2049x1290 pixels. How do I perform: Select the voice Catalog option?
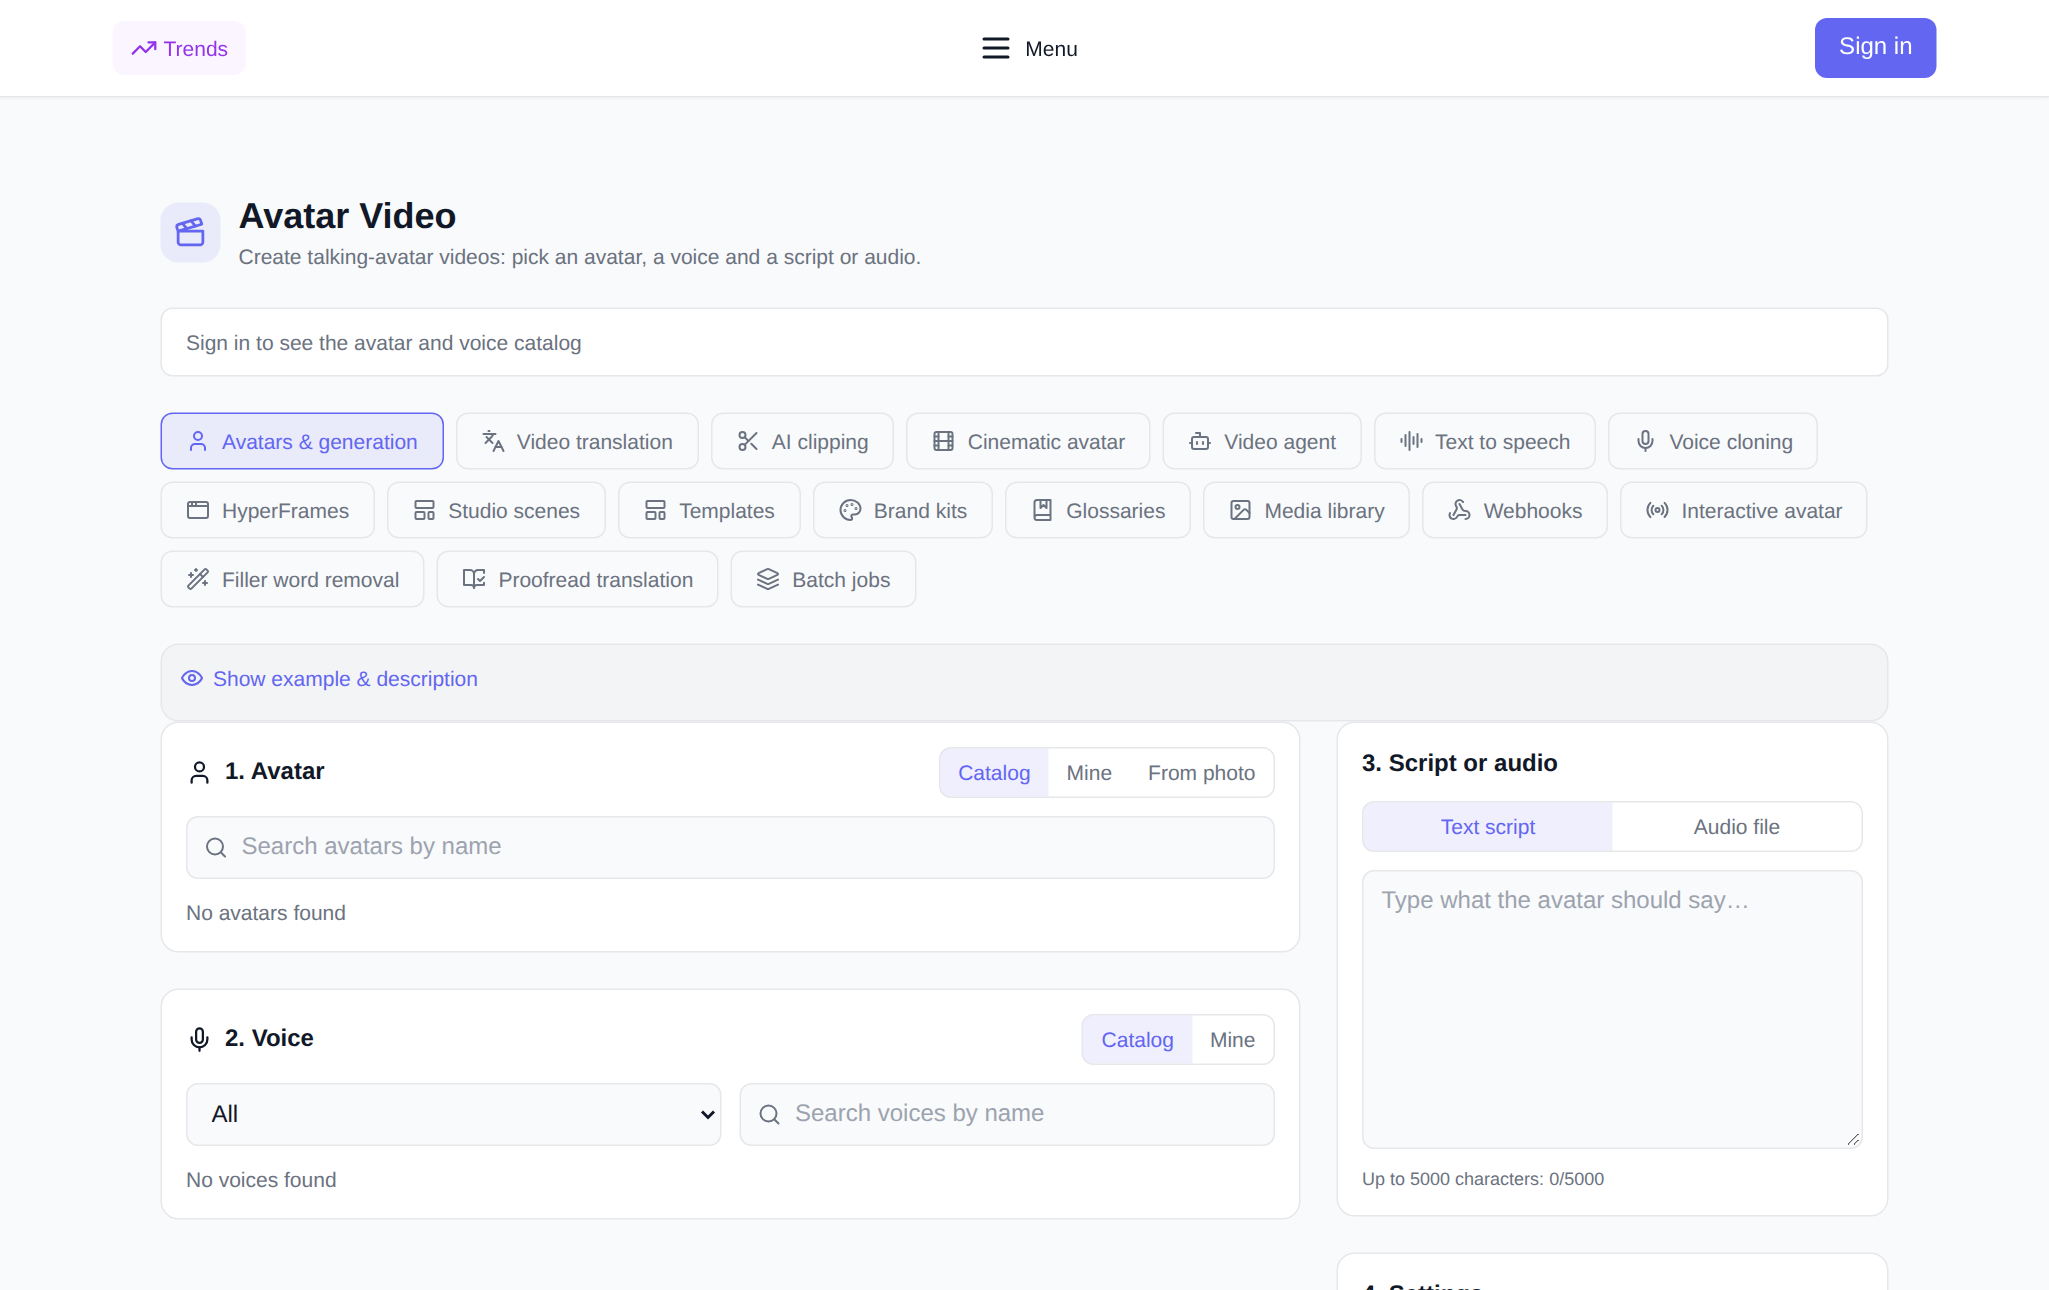click(1137, 1039)
